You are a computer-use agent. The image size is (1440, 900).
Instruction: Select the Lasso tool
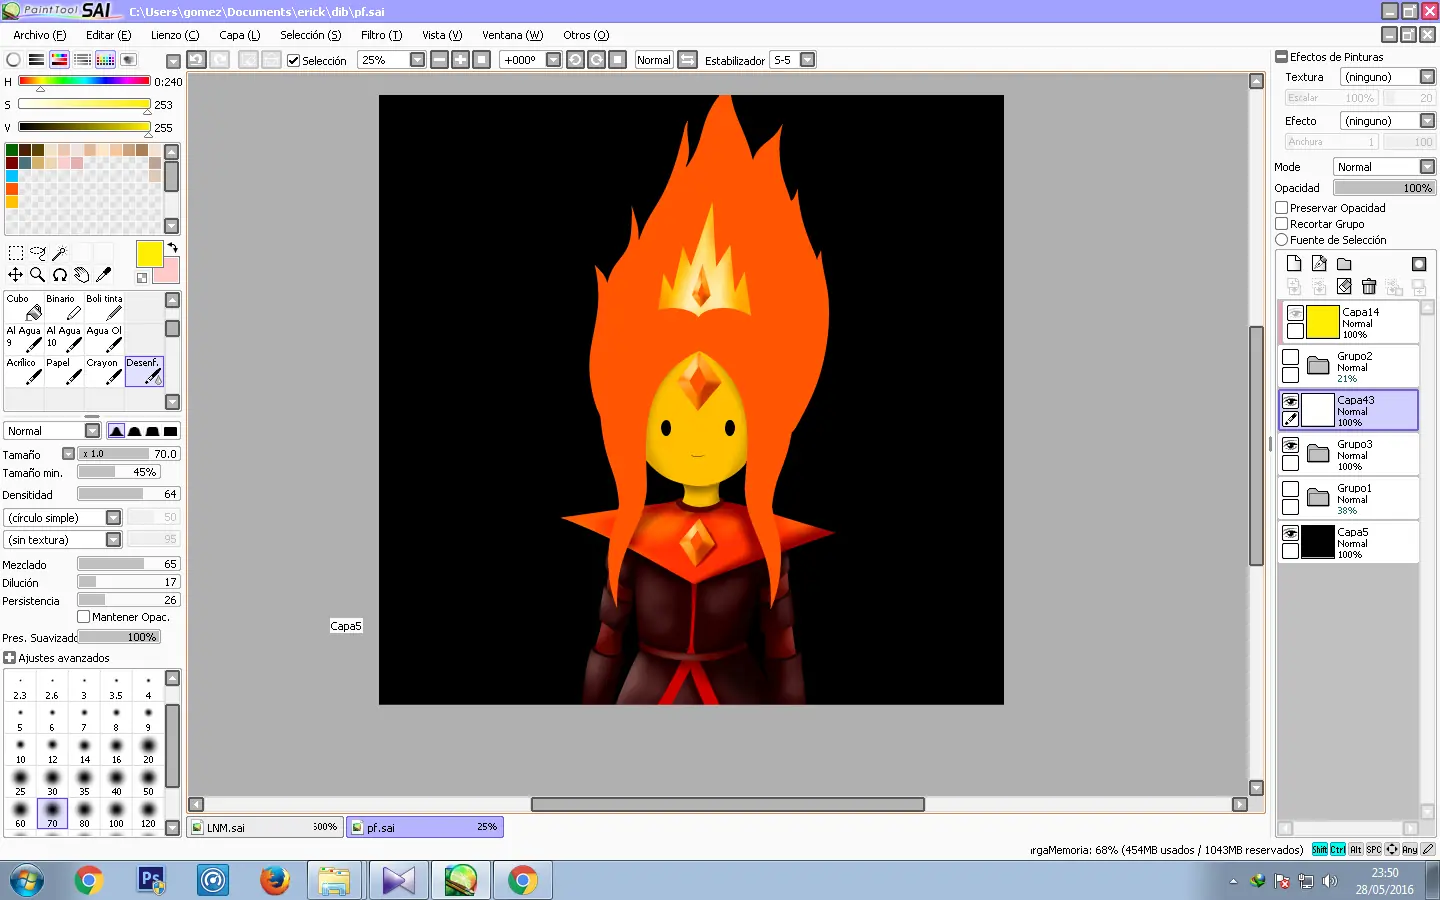point(38,253)
